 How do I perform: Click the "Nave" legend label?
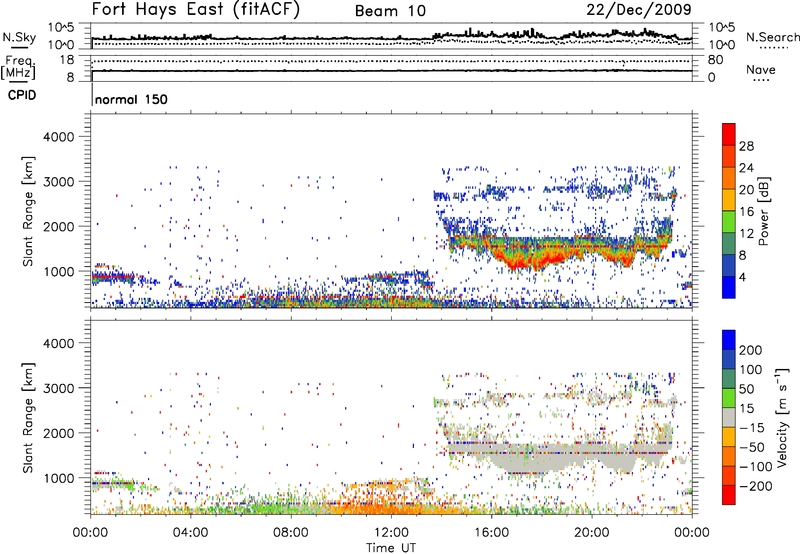click(x=761, y=70)
